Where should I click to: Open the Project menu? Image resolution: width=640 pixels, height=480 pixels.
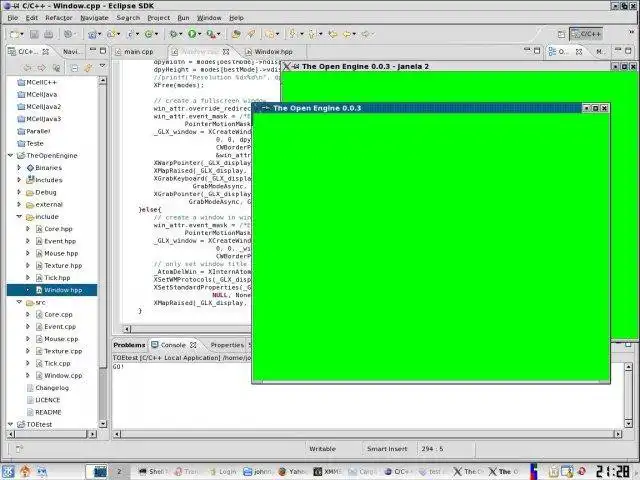158,18
